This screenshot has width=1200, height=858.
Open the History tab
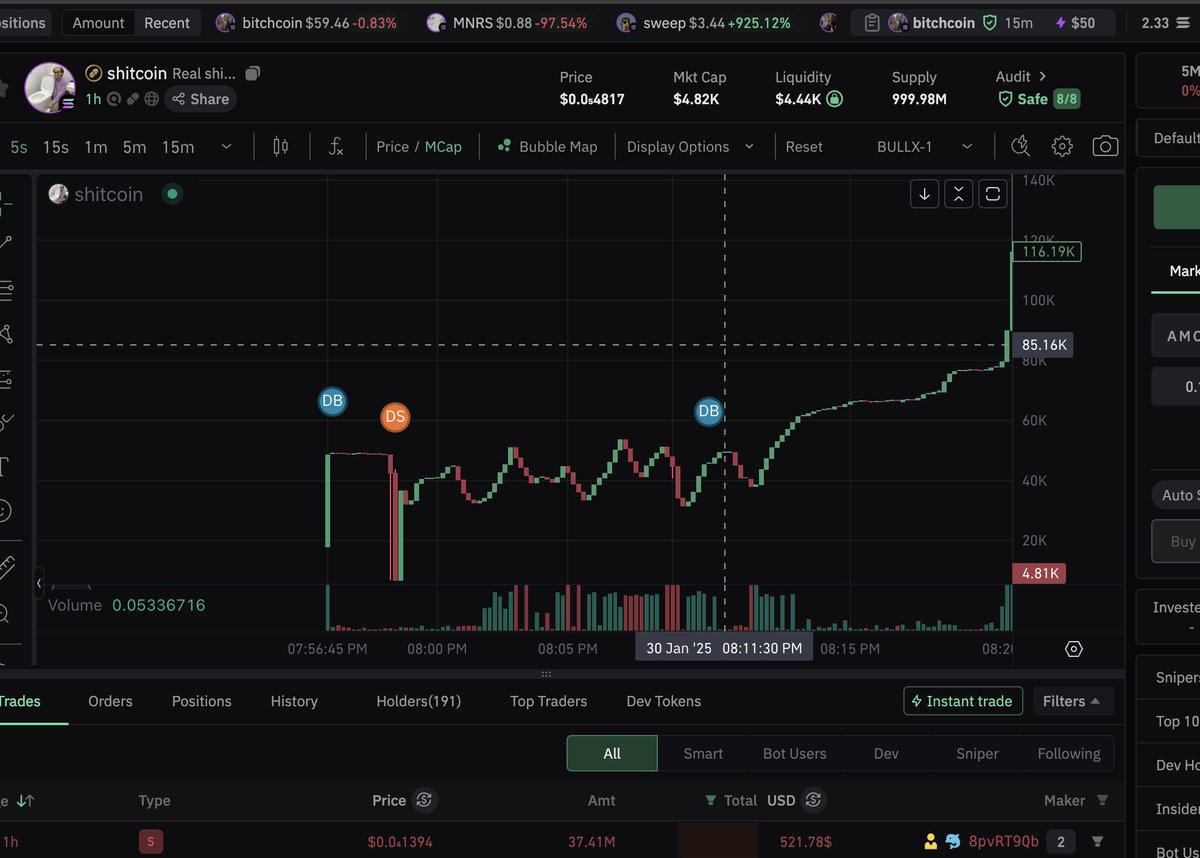click(x=294, y=701)
